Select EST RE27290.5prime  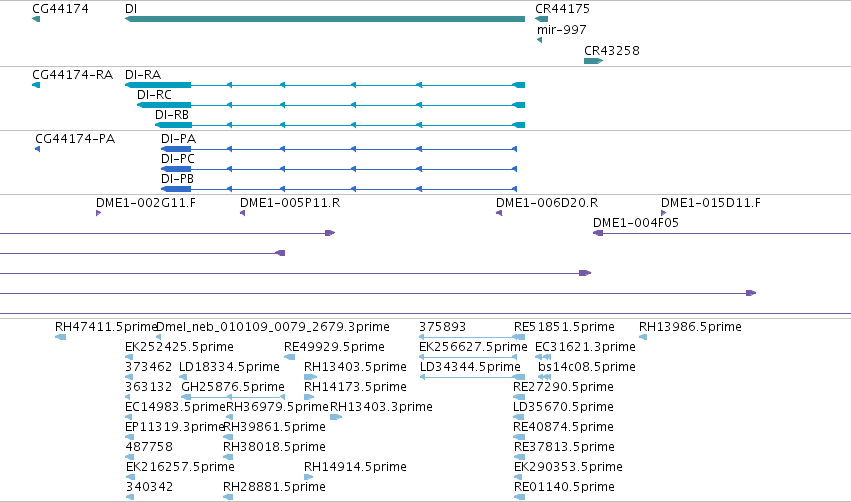click(x=563, y=387)
